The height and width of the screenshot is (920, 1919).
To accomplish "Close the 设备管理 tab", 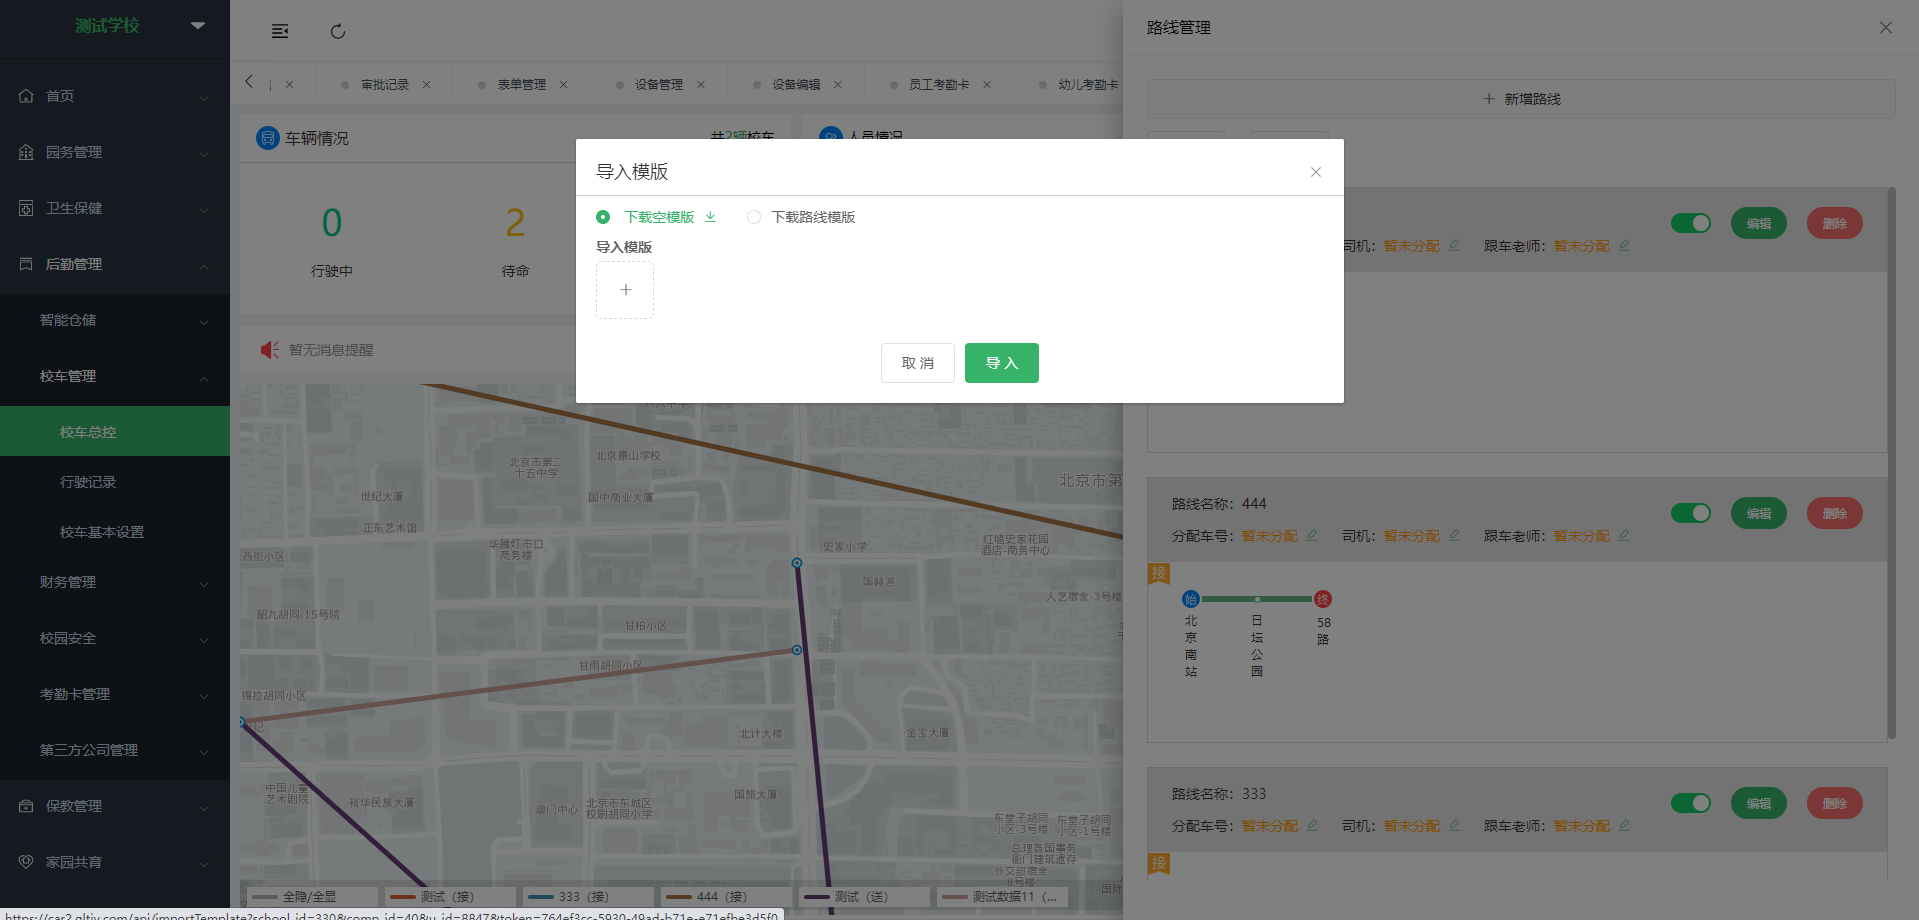I will point(701,85).
